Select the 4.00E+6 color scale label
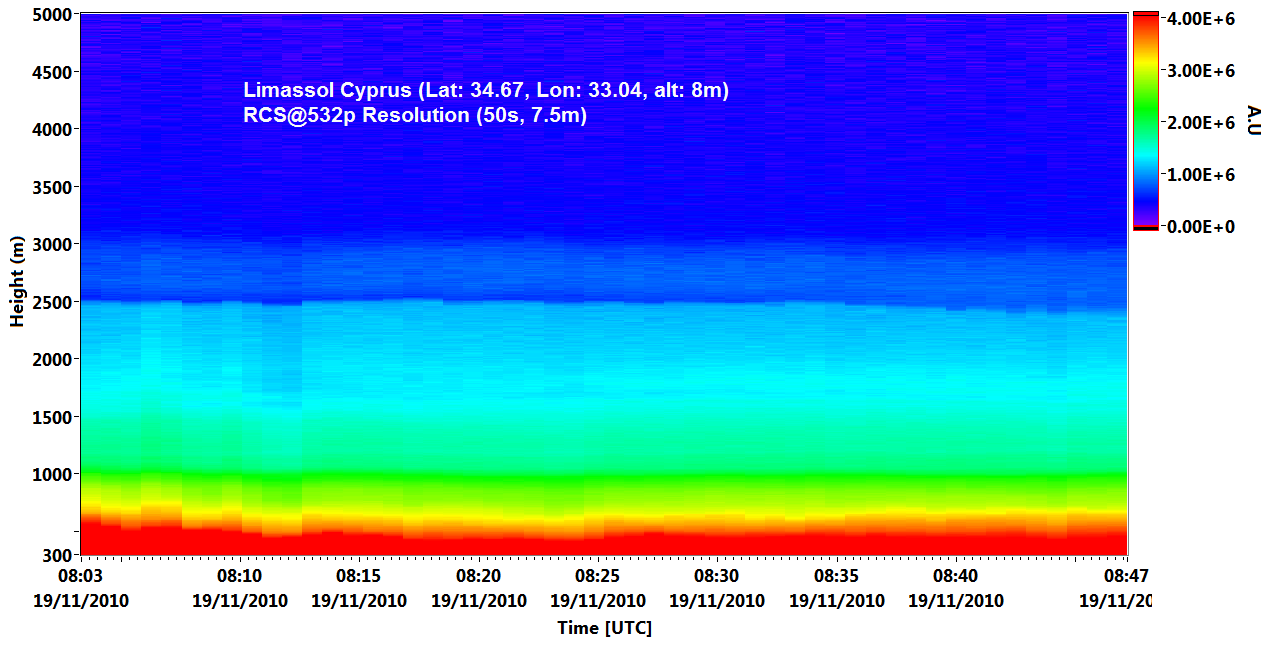The image size is (1273, 649). [1199, 19]
